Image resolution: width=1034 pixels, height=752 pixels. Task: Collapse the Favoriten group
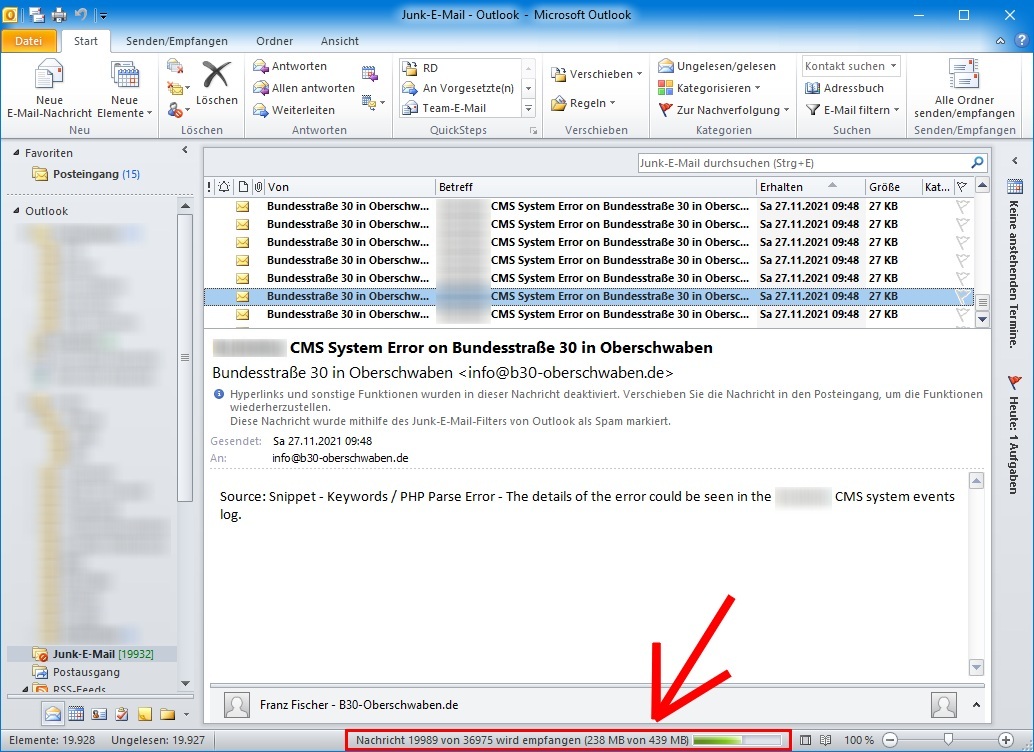click(16, 152)
